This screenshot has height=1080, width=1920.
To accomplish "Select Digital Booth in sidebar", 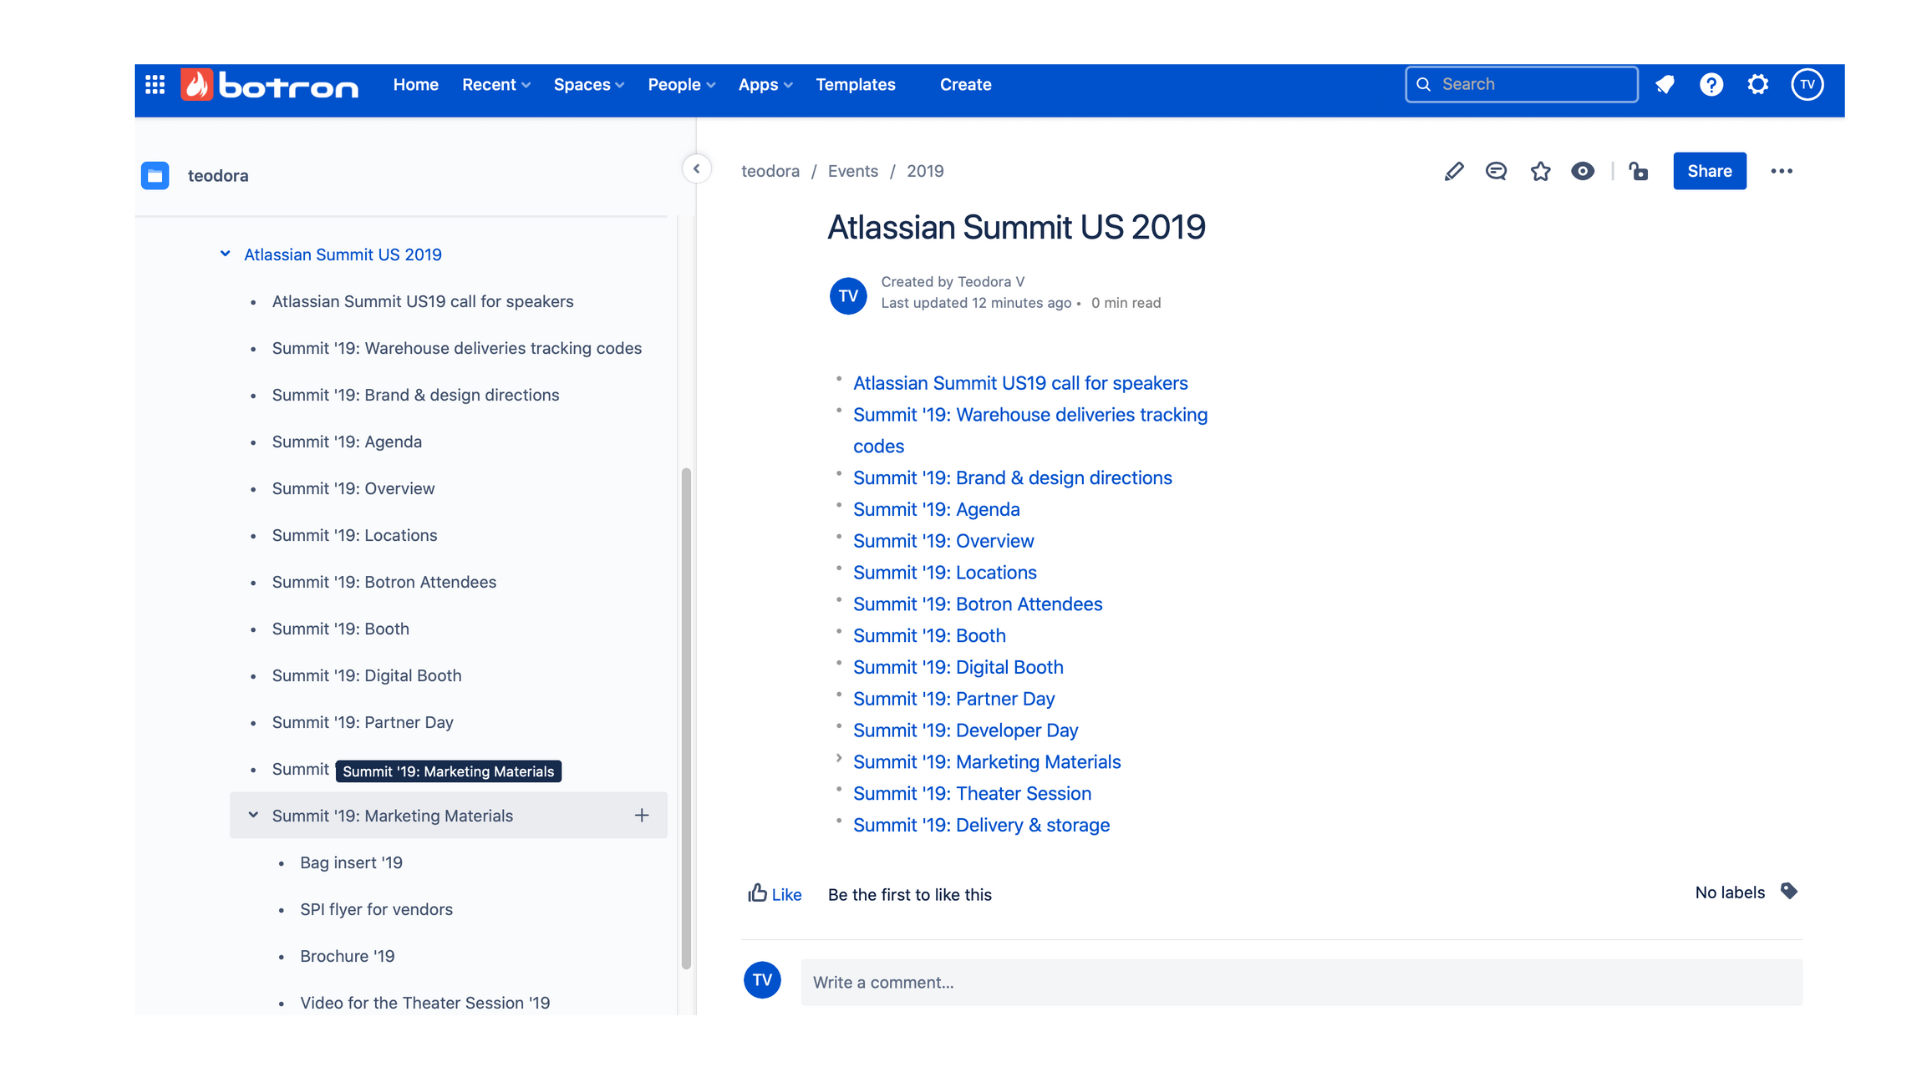I will pos(367,676).
